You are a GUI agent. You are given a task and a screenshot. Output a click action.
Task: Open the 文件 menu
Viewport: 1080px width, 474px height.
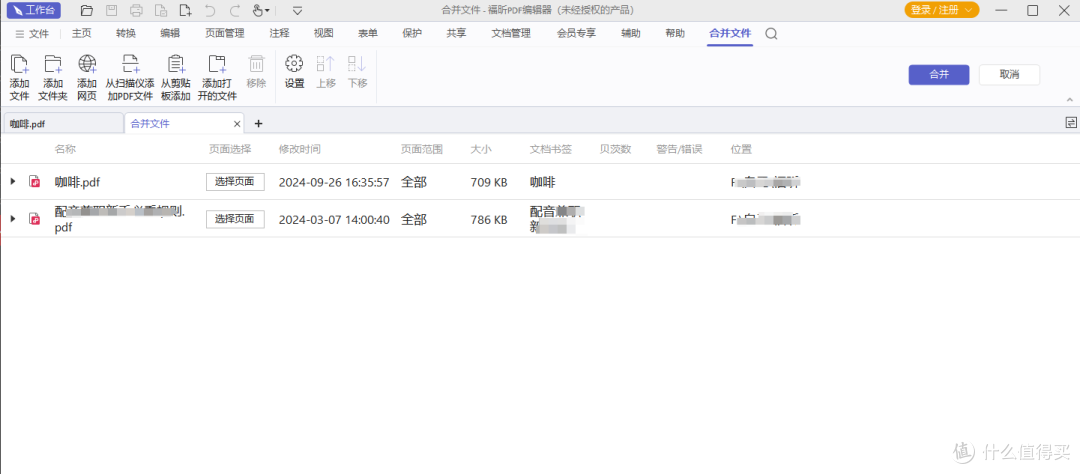[x=32, y=34]
